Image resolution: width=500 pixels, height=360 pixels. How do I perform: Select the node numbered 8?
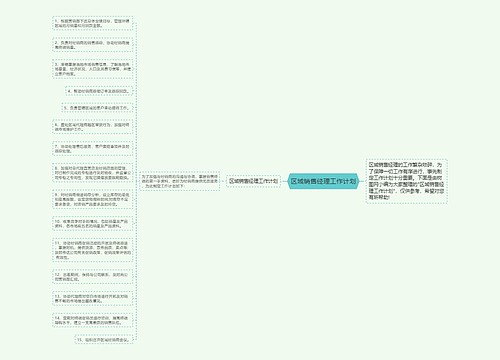pyautogui.click(x=93, y=173)
